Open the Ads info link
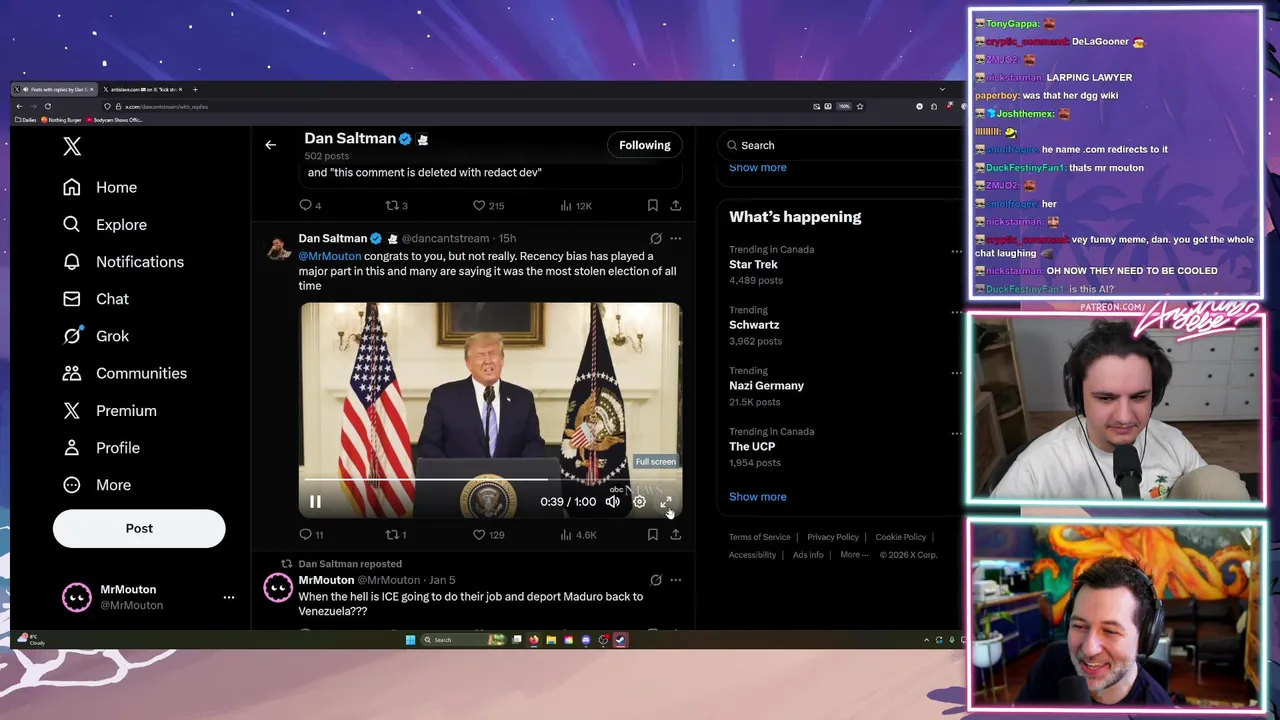Screen dimensions: 1280x720 pyautogui.click(x=808, y=555)
